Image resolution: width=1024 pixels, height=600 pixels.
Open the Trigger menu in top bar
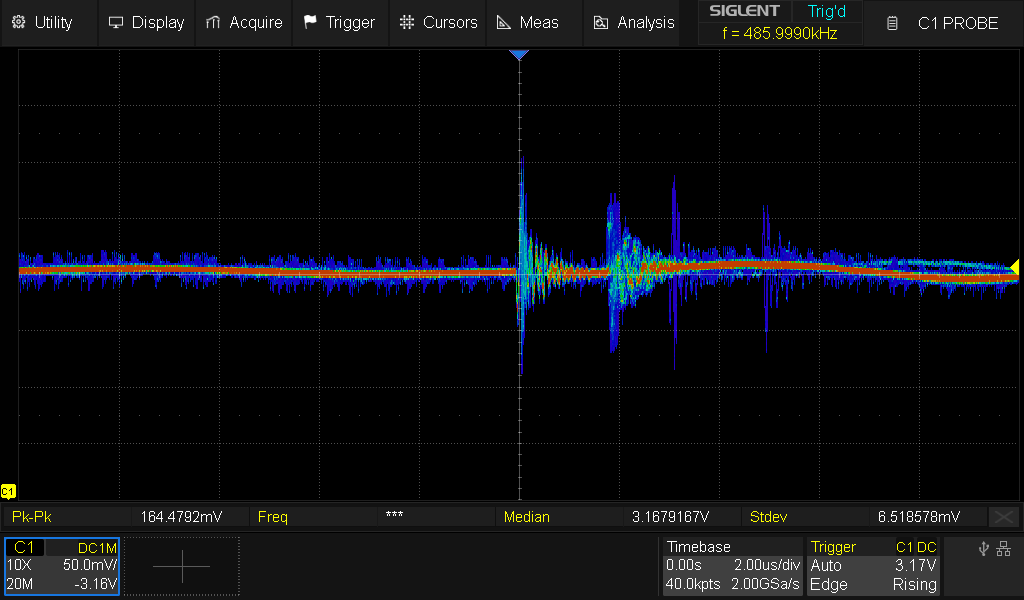339,22
